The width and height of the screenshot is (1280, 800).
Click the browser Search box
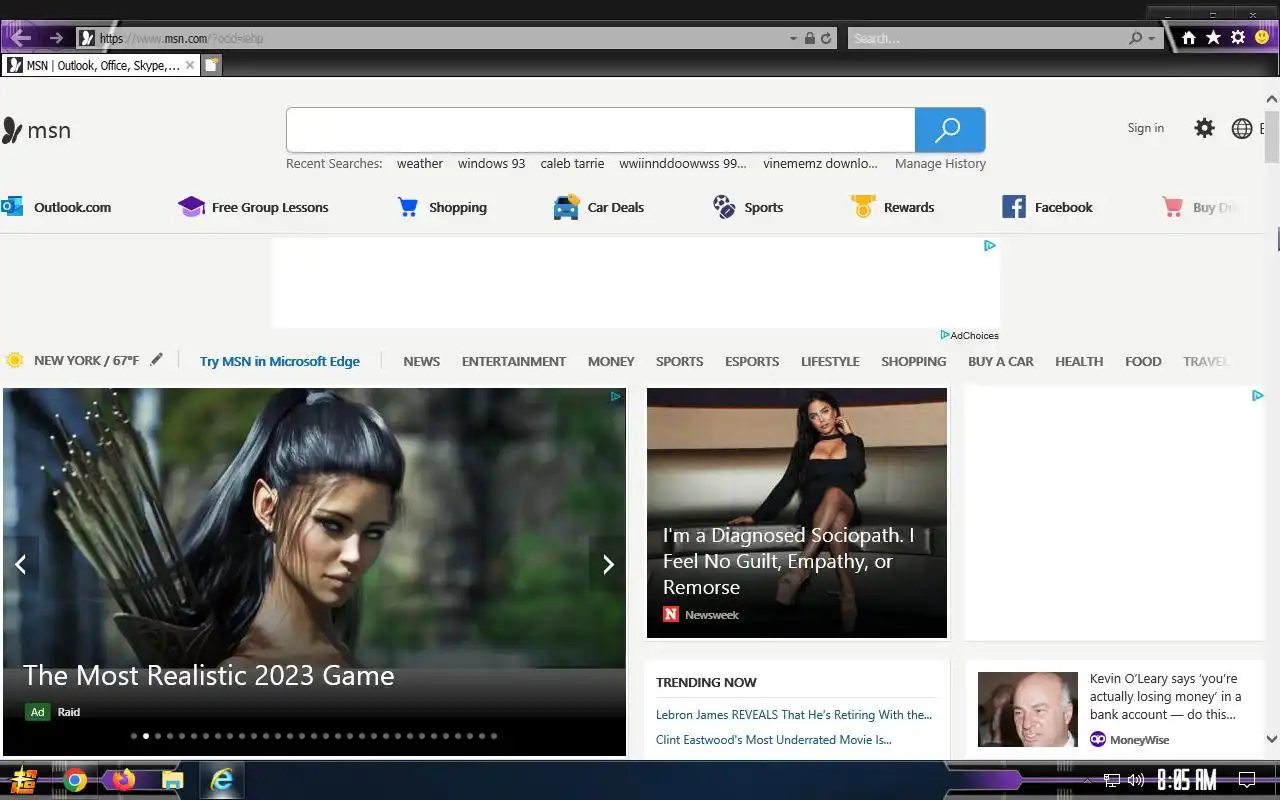(x=988, y=38)
